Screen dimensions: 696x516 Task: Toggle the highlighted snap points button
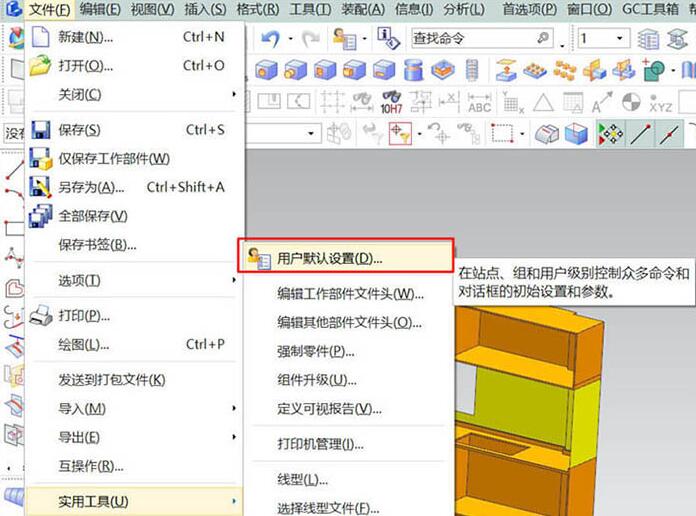pyautogui.click(x=609, y=133)
